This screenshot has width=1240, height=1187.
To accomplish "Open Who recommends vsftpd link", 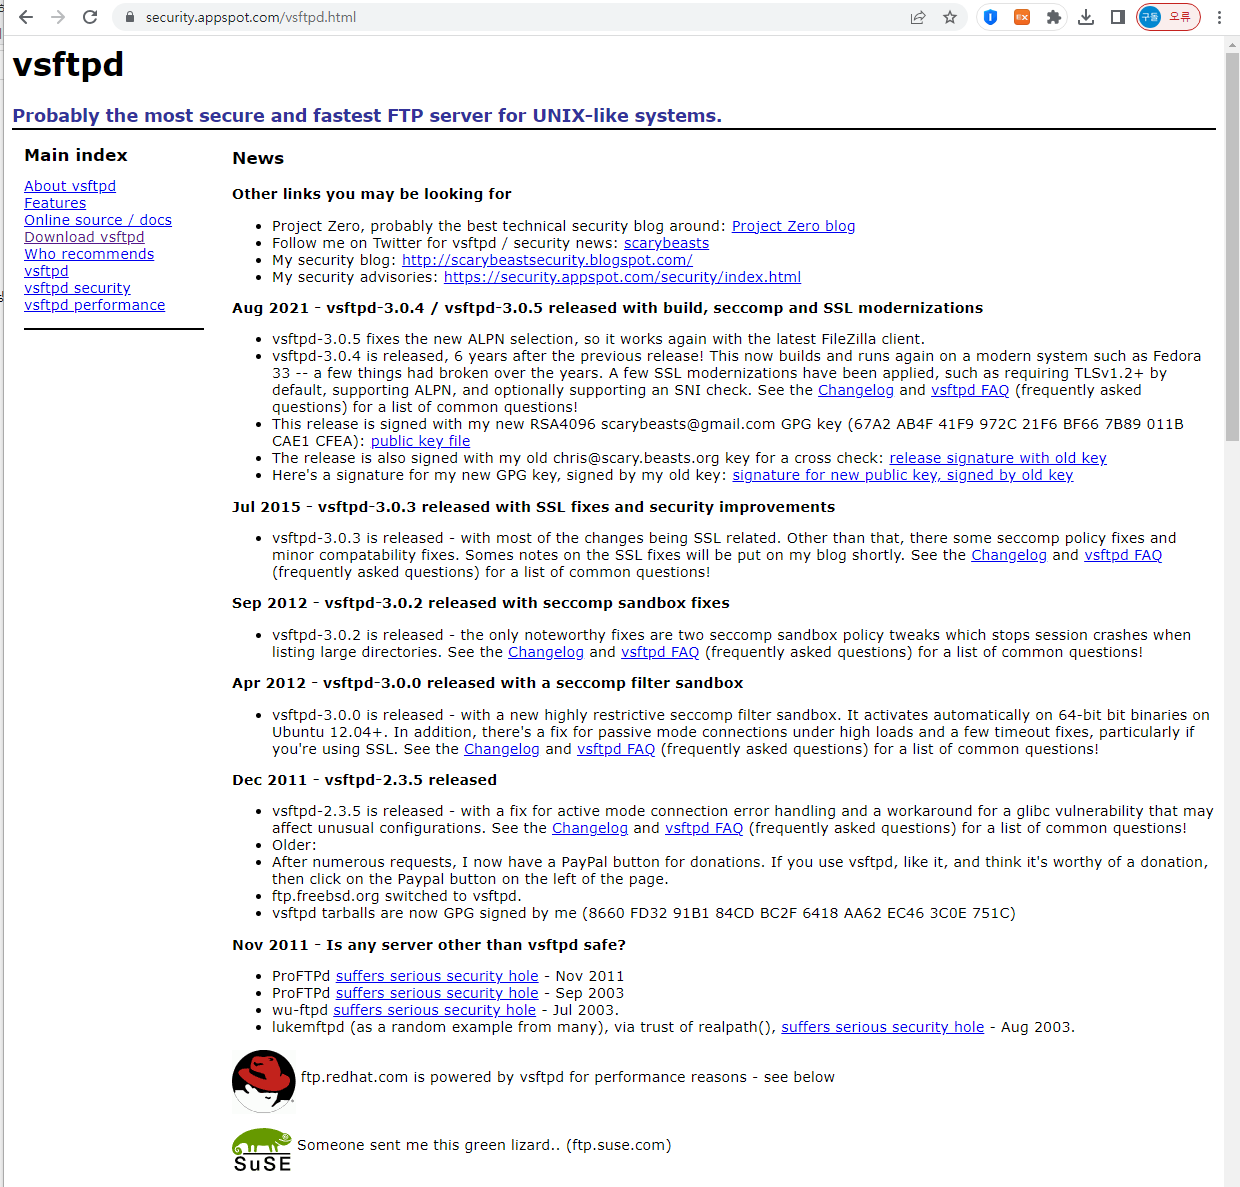I will (x=89, y=262).
